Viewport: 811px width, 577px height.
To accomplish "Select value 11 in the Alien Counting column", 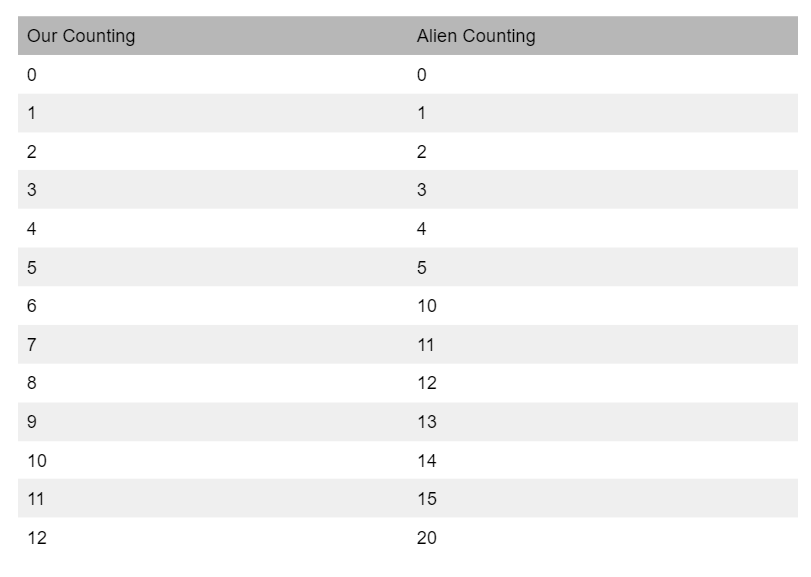I will pos(427,345).
